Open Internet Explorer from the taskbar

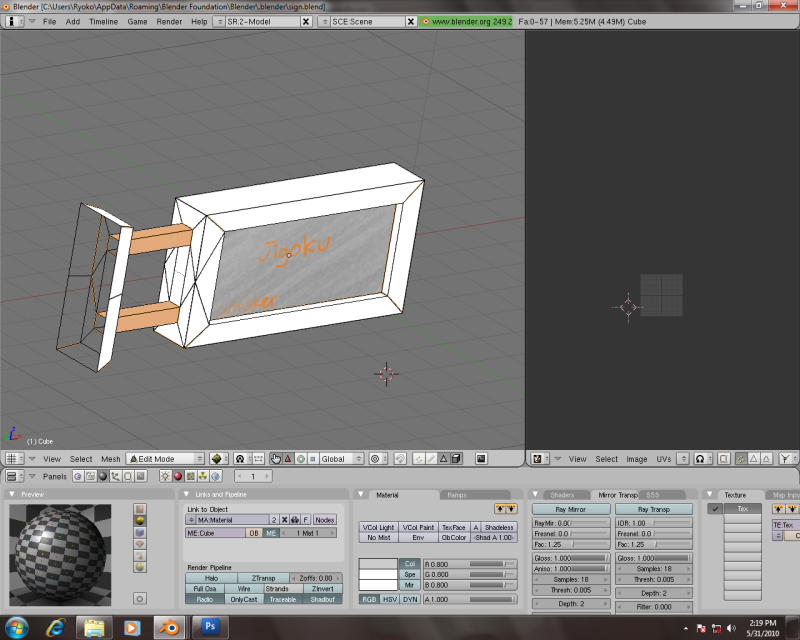tap(55, 627)
